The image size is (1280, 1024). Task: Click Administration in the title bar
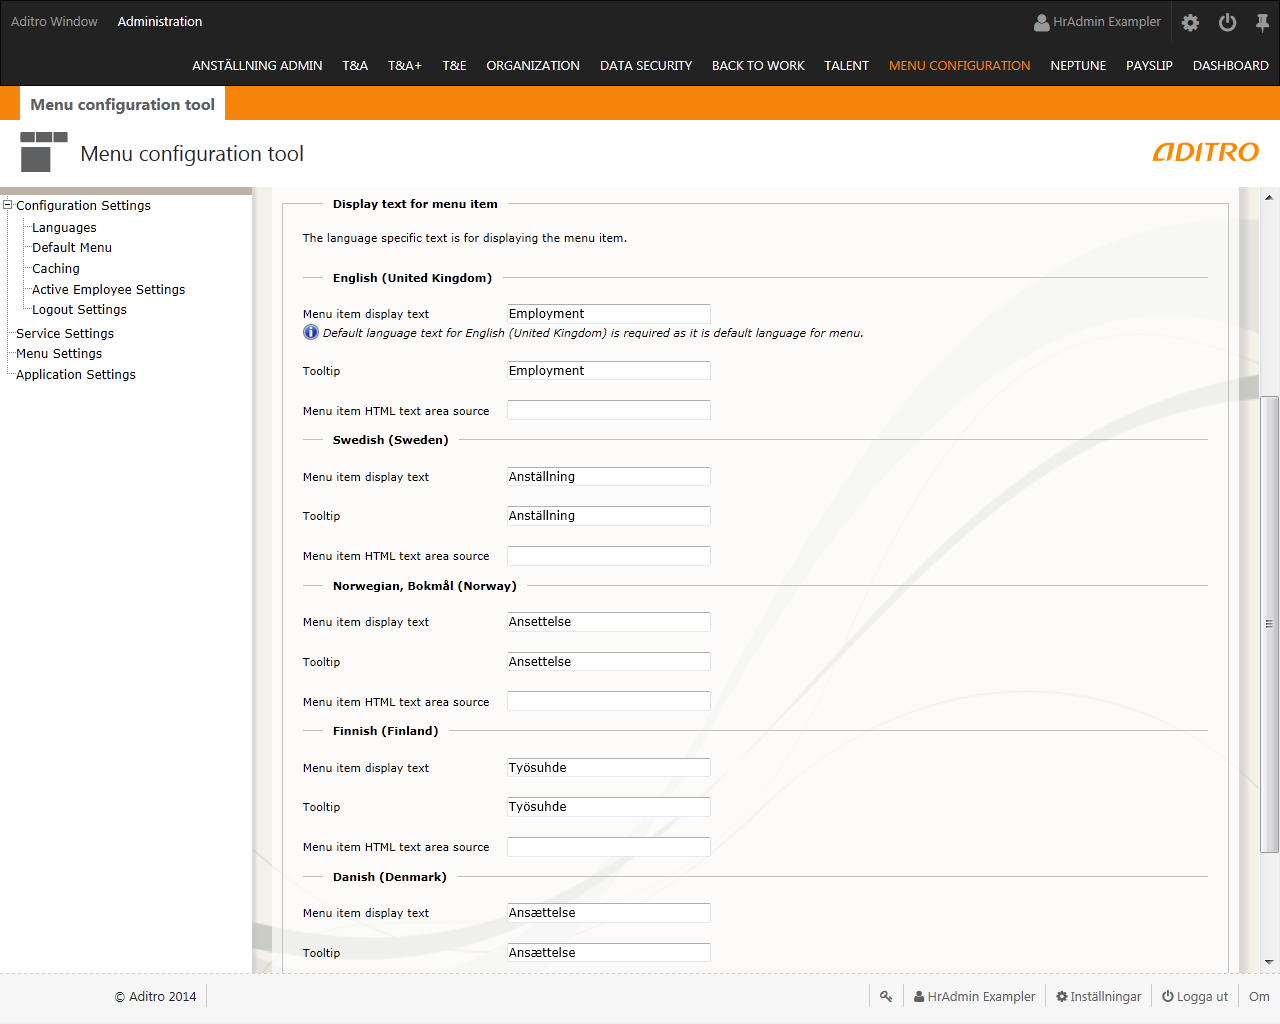[160, 21]
